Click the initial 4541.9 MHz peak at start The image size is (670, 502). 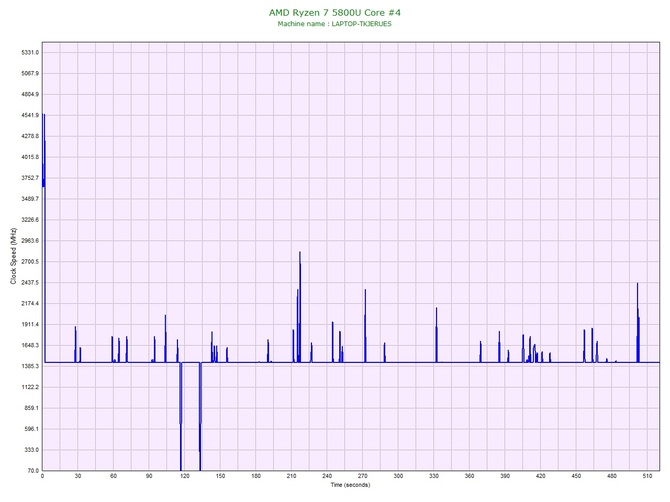pyautogui.click(x=44, y=150)
